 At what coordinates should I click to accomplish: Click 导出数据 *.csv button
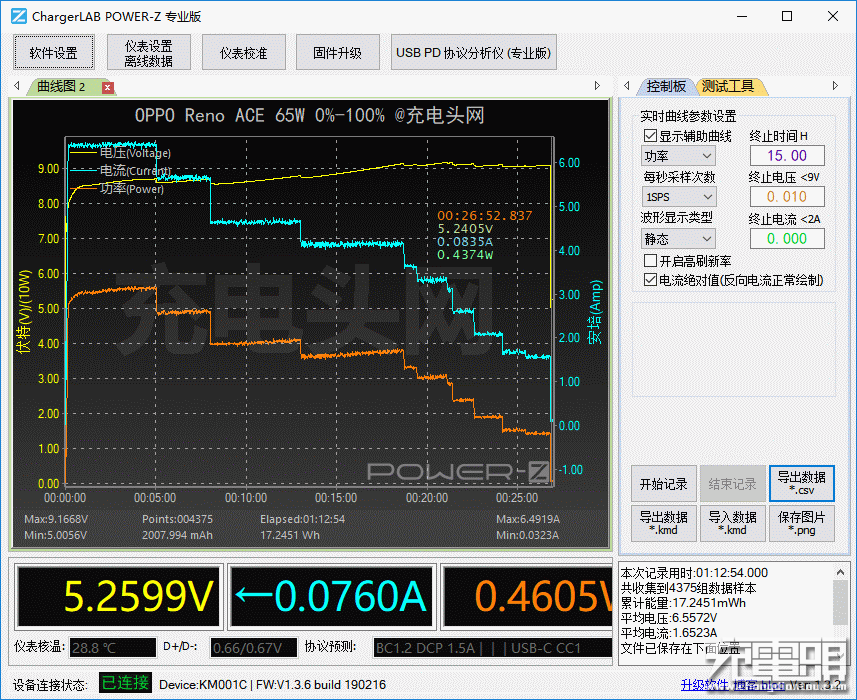(801, 484)
